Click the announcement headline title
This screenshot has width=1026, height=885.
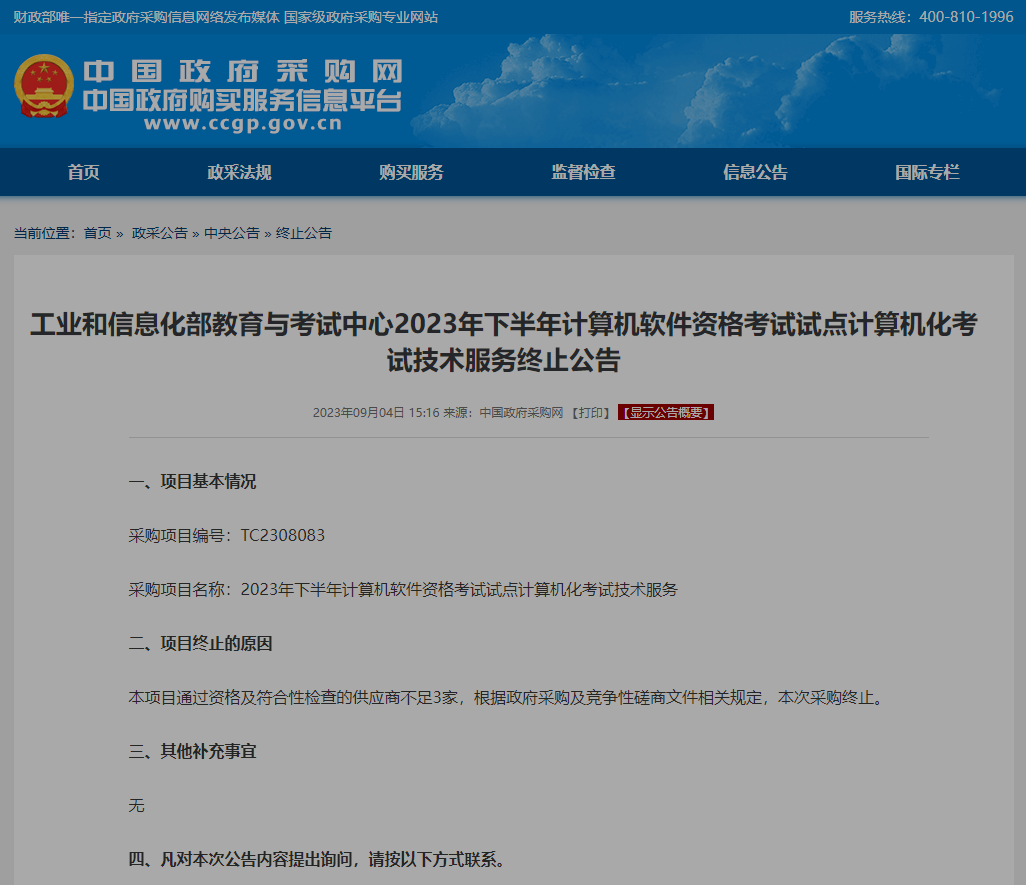coord(504,342)
